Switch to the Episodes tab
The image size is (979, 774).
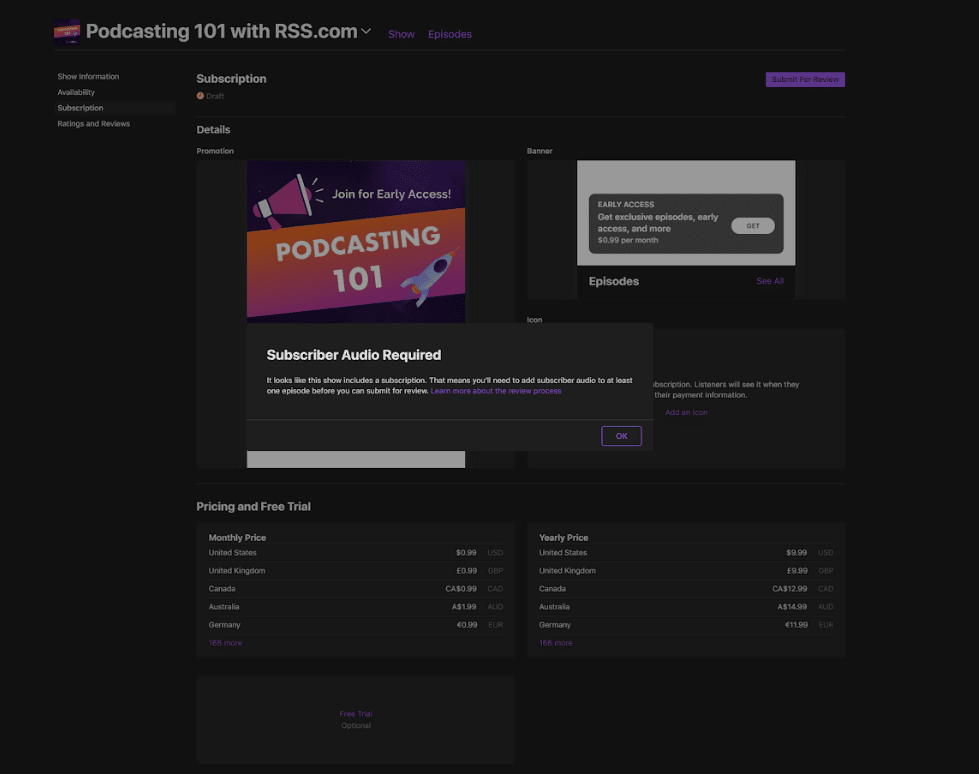[450, 34]
